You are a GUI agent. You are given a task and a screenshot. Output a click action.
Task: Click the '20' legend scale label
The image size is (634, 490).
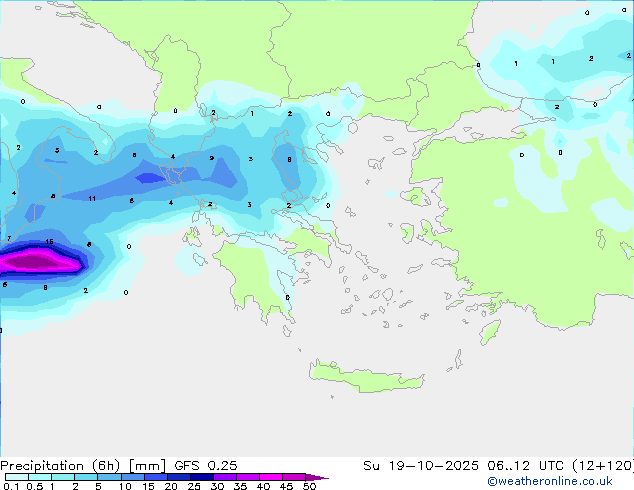[171, 486]
